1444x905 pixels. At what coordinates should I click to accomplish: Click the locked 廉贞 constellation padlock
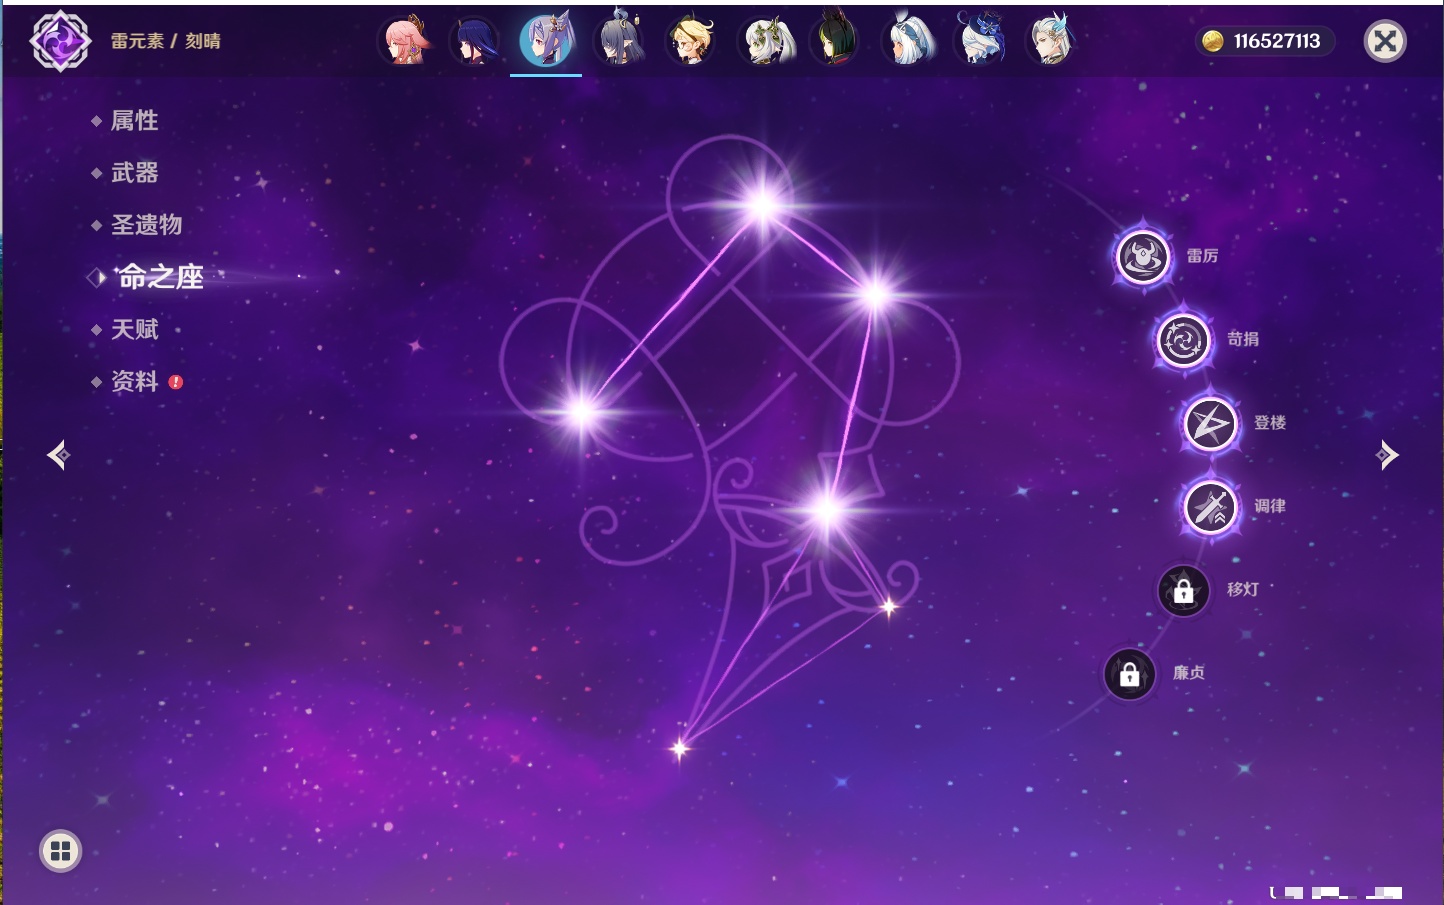(x=1130, y=674)
